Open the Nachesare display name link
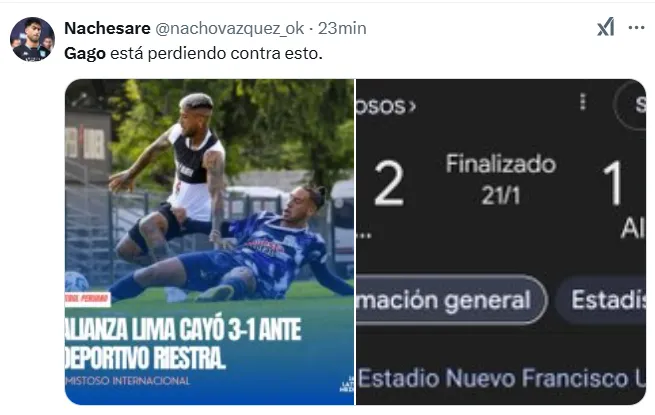The width and height of the screenshot is (655, 415). (x=107, y=28)
